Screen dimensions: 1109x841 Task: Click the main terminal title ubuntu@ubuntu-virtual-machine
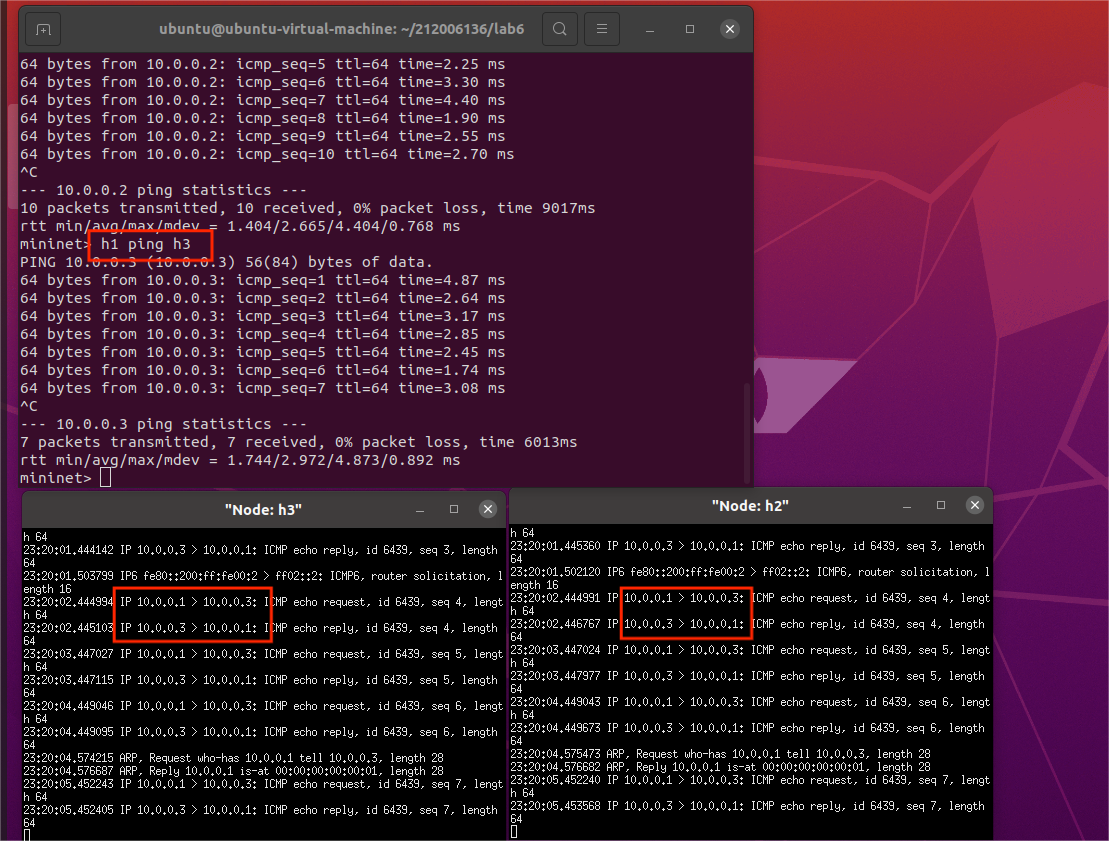click(x=342, y=29)
